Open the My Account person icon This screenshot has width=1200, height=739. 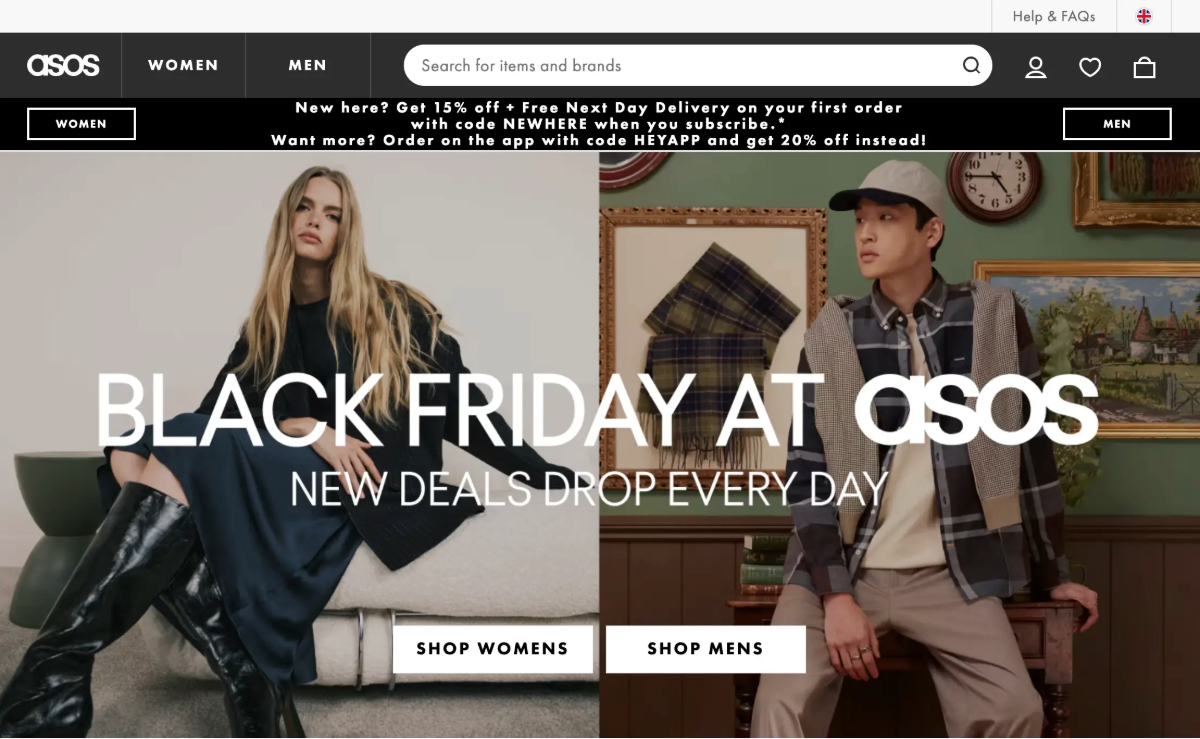(1036, 67)
